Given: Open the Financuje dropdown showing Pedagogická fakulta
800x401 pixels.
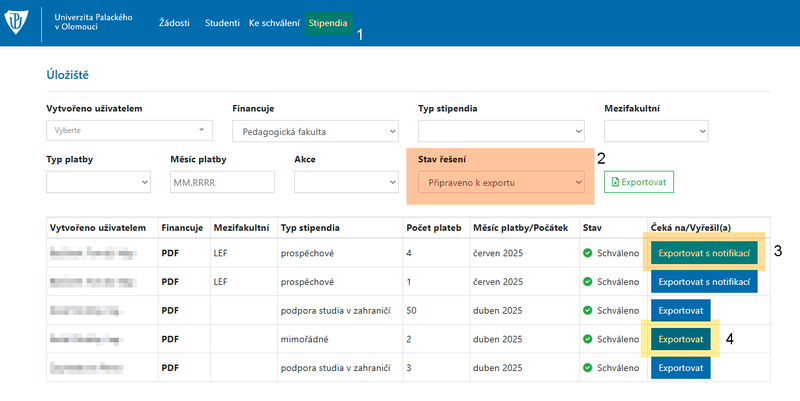Looking at the screenshot, I should tap(314, 131).
